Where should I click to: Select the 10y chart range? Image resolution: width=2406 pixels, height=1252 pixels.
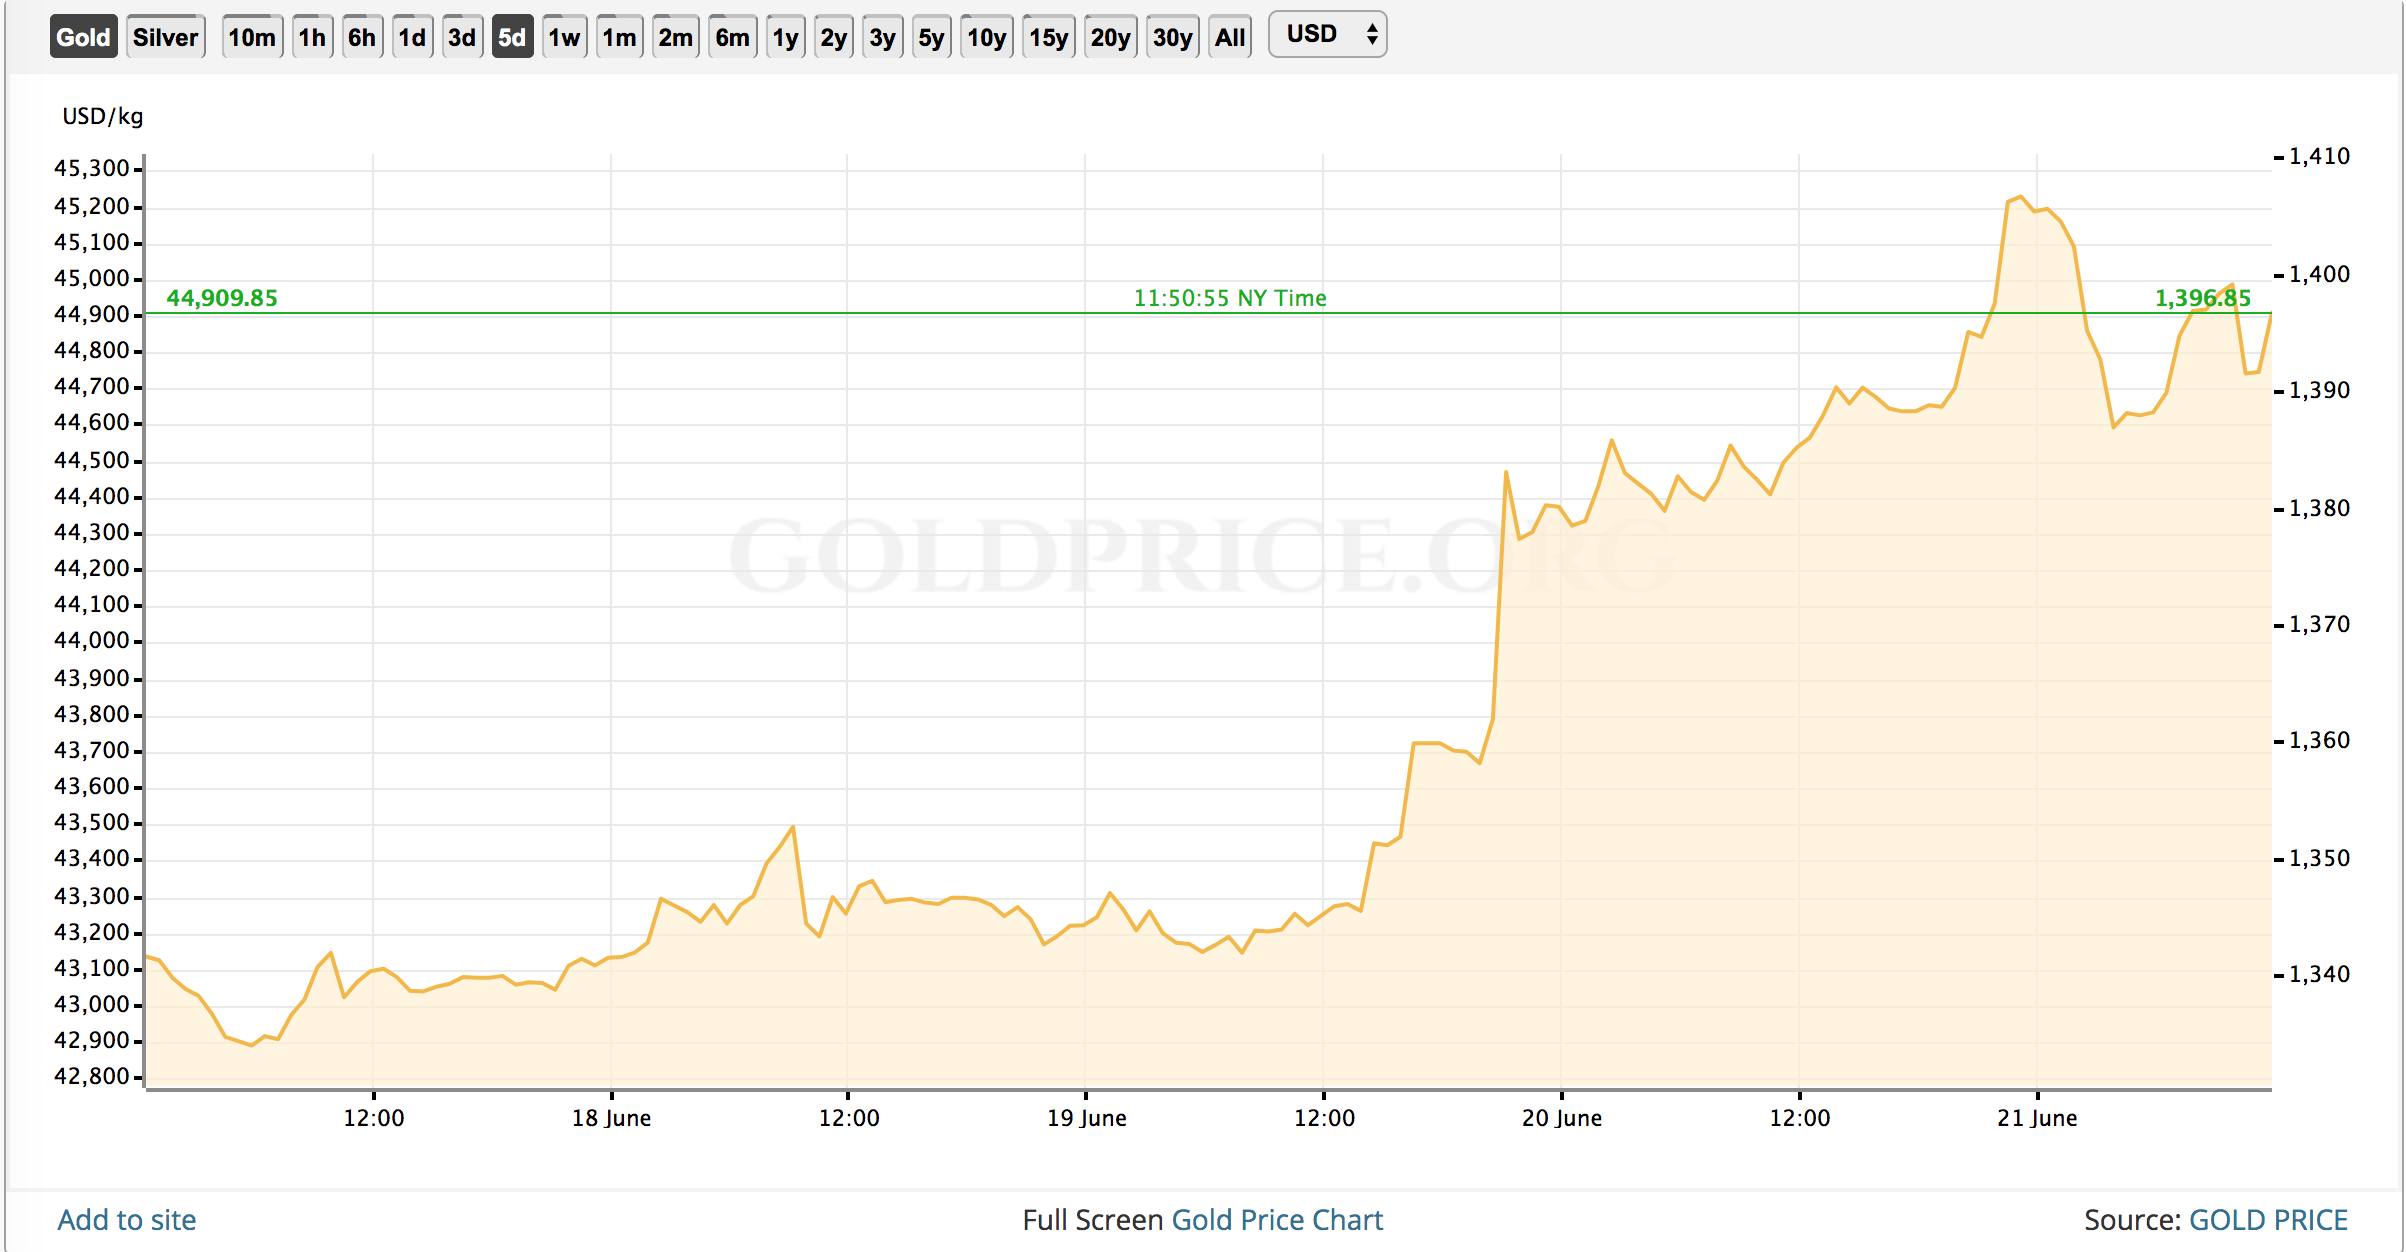[986, 37]
